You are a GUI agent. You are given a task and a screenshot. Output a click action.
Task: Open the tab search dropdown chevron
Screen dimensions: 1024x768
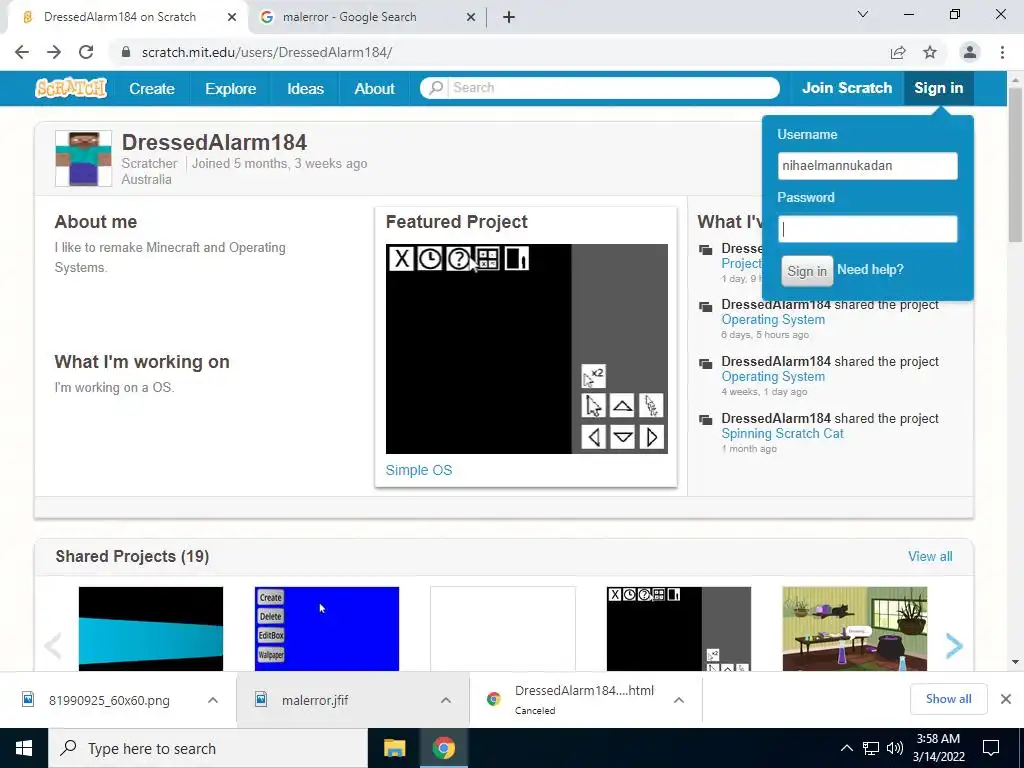coord(863,14)
